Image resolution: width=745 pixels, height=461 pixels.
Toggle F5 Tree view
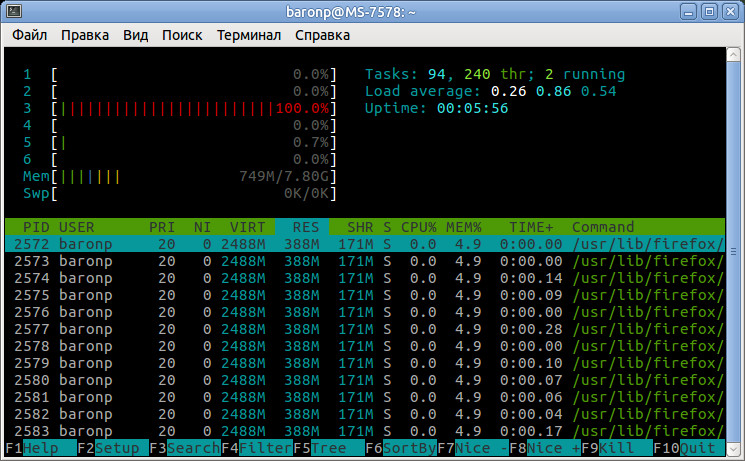click(329, 449)
